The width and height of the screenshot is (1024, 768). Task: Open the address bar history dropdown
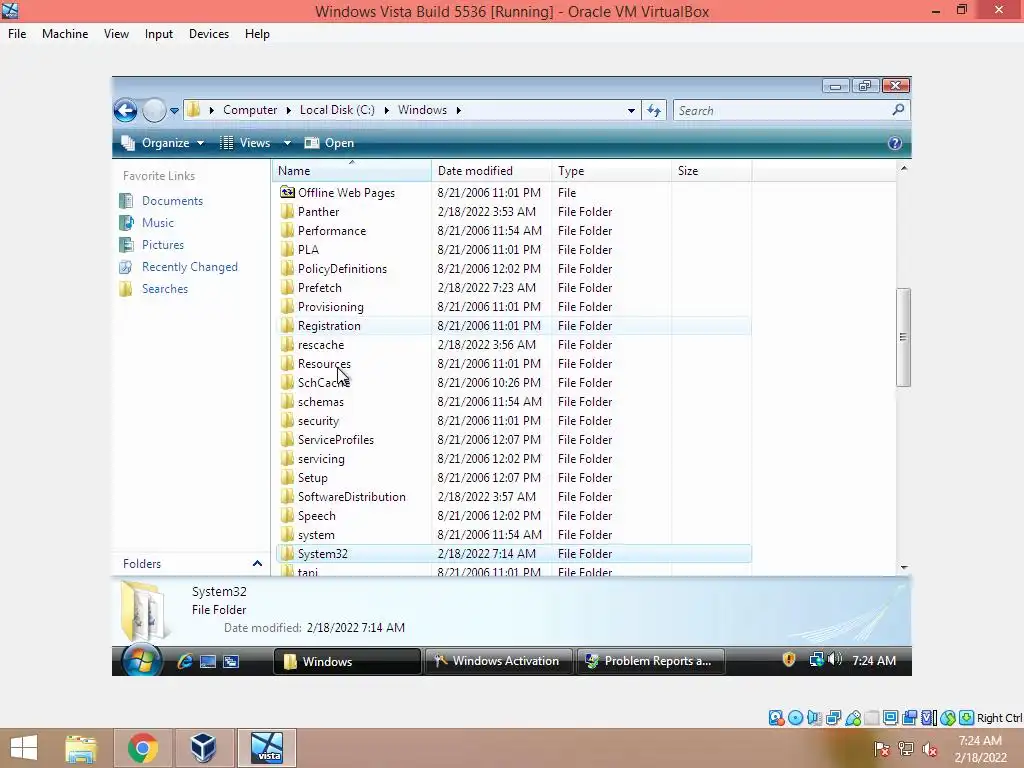[631, 110]
